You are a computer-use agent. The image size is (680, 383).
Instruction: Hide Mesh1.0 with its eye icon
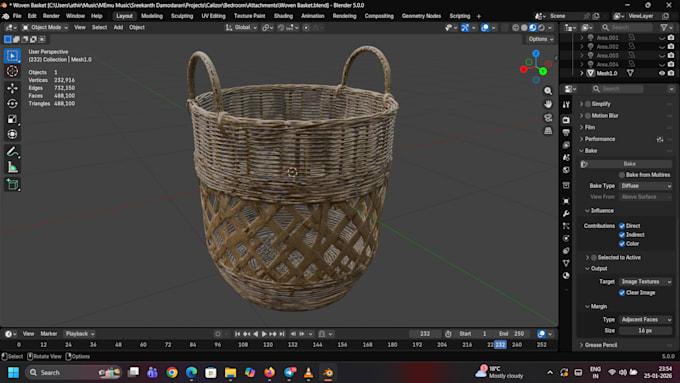point(662,73)
